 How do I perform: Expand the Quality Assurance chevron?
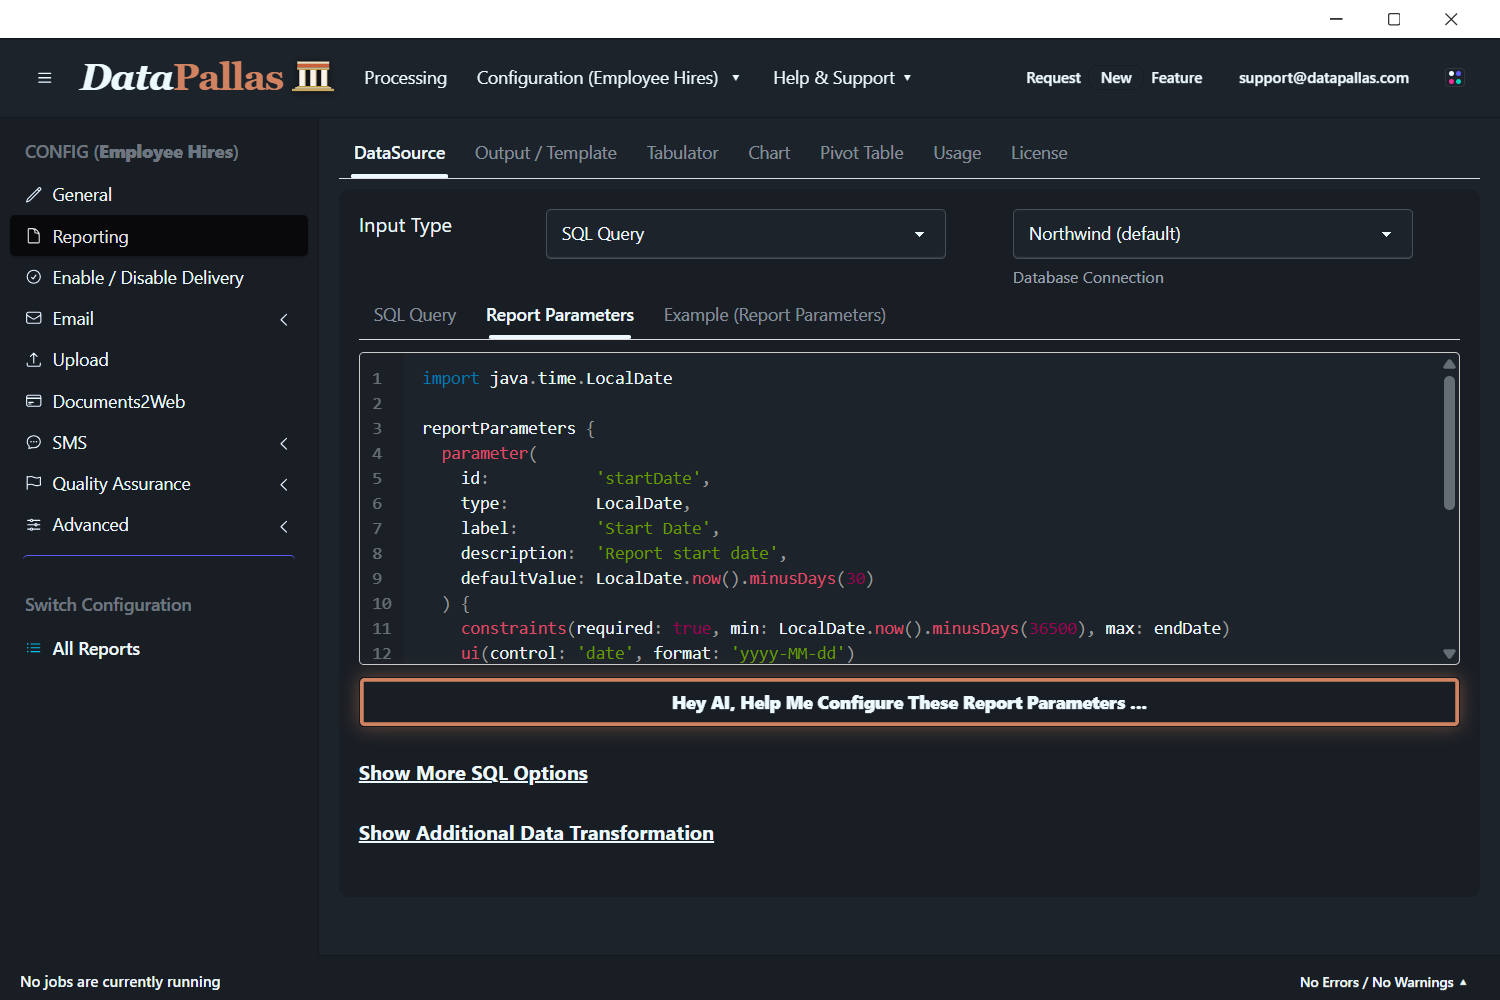[x=284, y=484]
